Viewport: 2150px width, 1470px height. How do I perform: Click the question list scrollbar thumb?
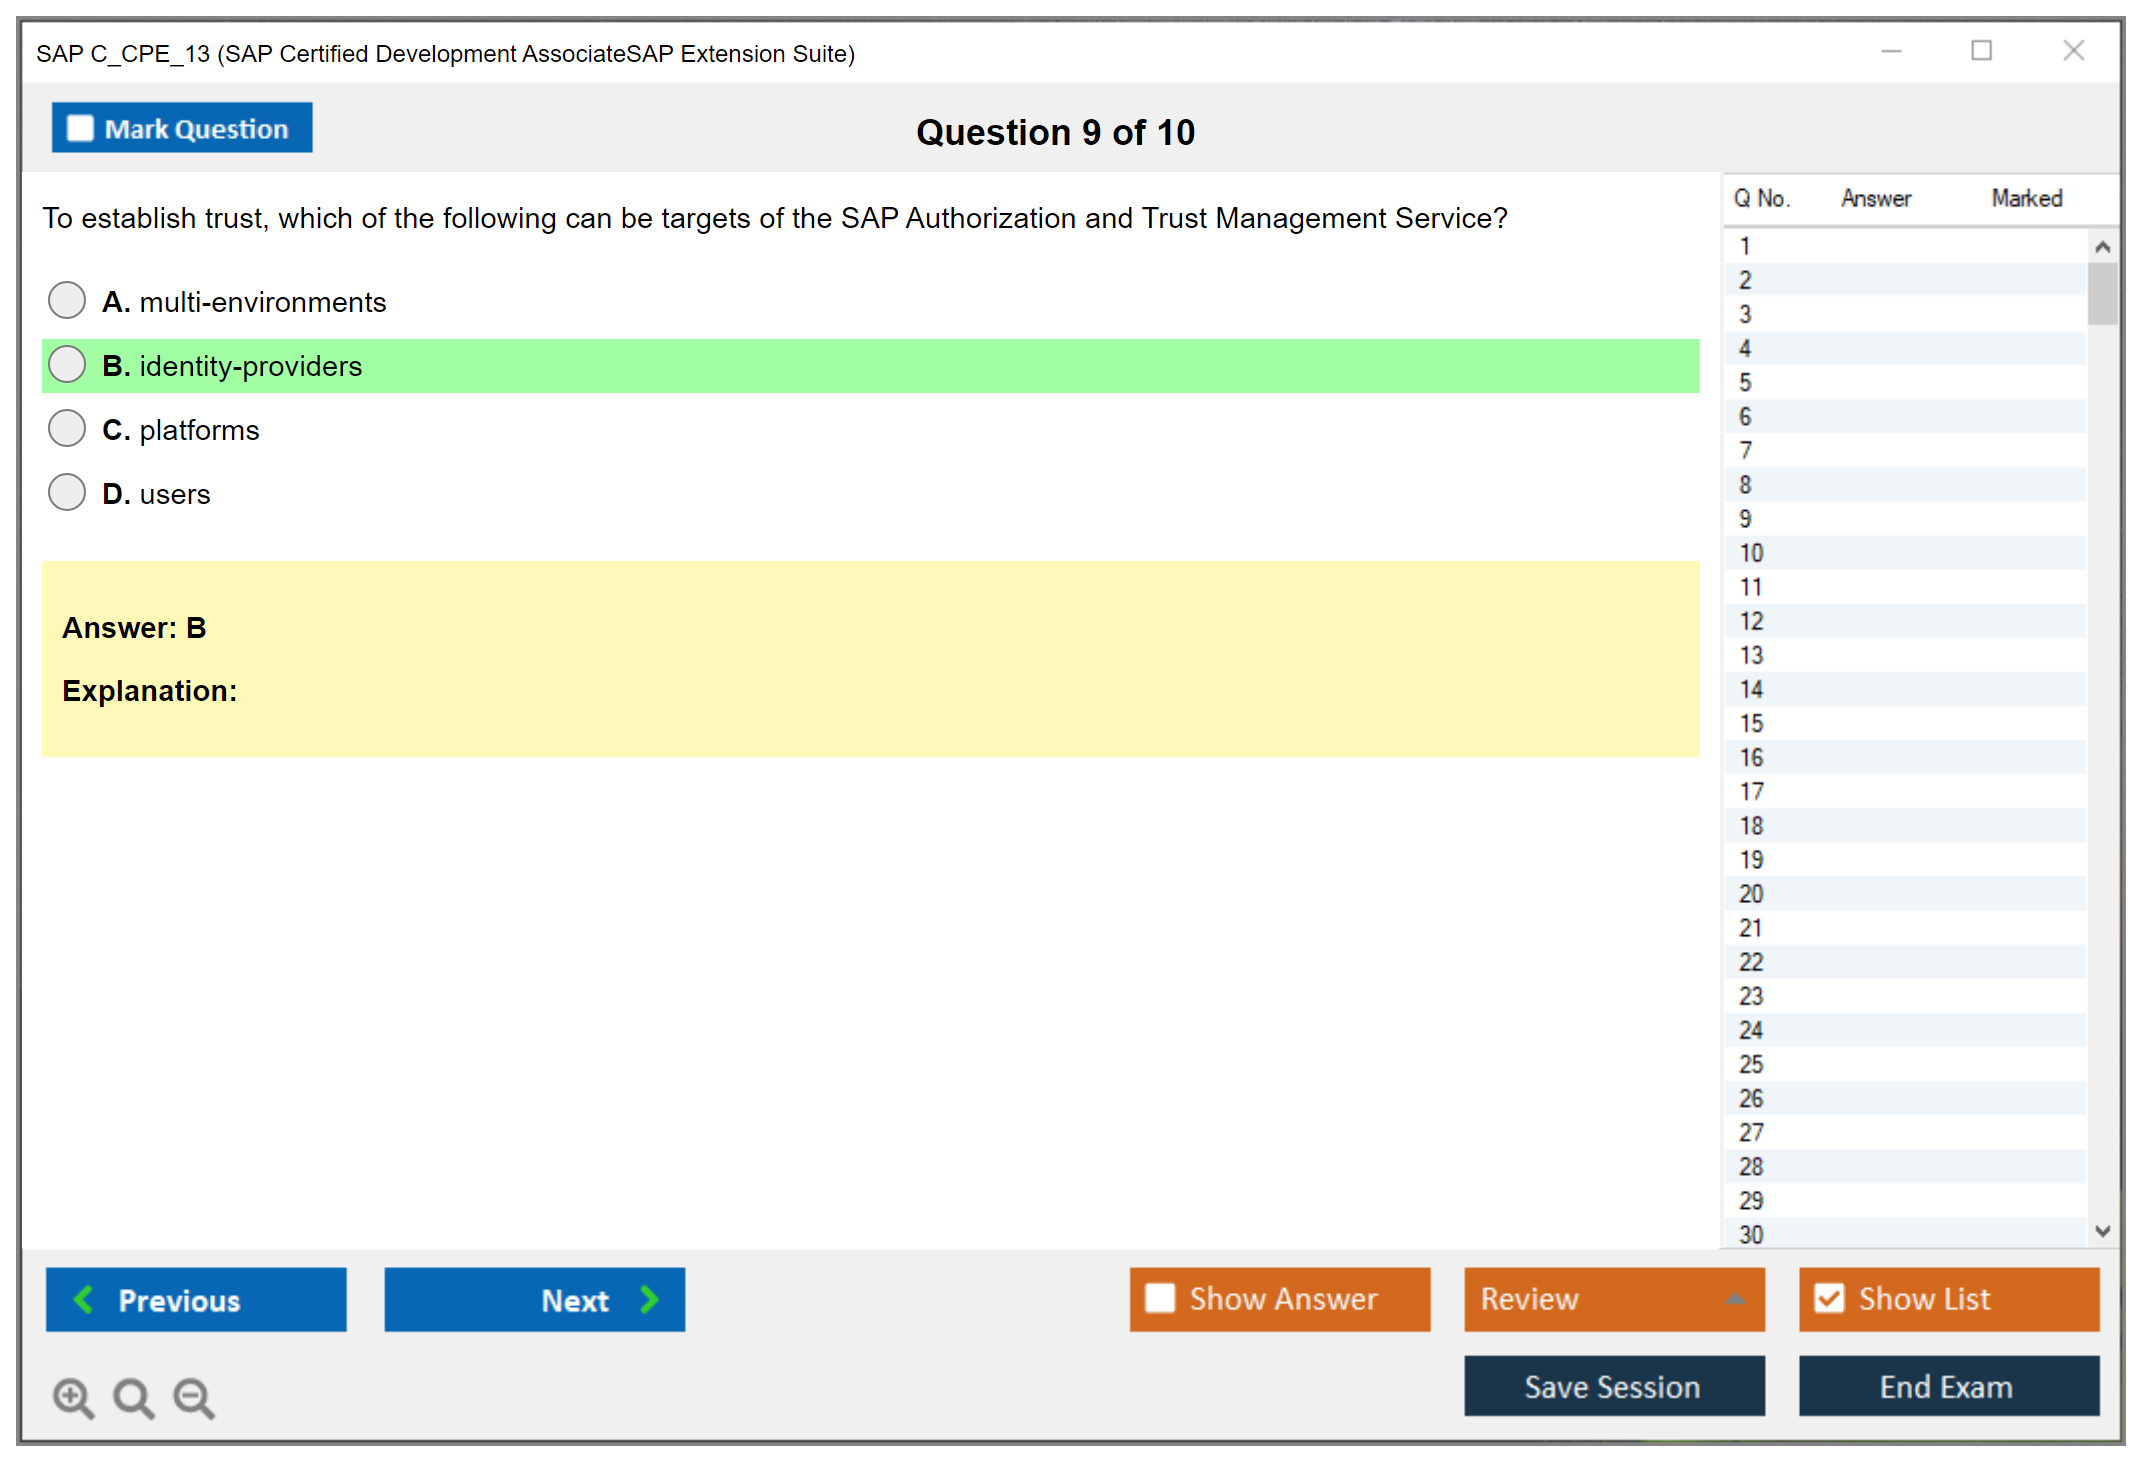[2102, 293]
